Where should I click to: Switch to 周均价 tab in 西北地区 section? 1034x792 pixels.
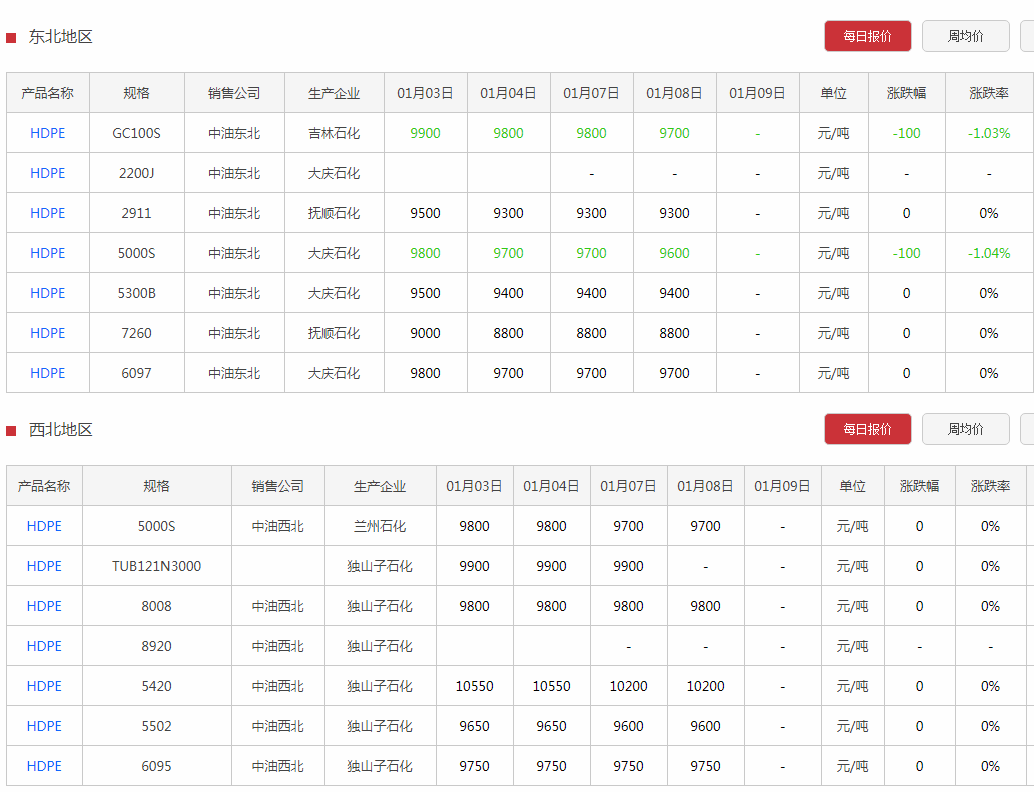point(965,429)
